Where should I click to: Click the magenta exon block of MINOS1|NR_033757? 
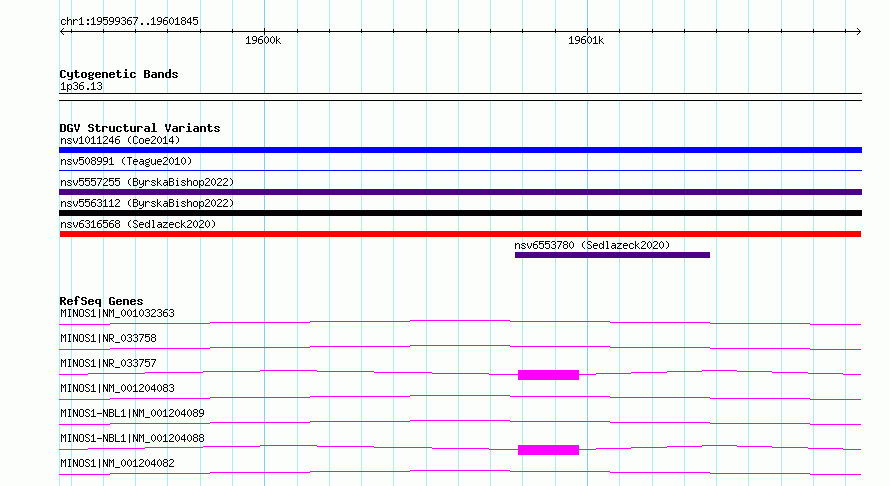click(548, 375)
